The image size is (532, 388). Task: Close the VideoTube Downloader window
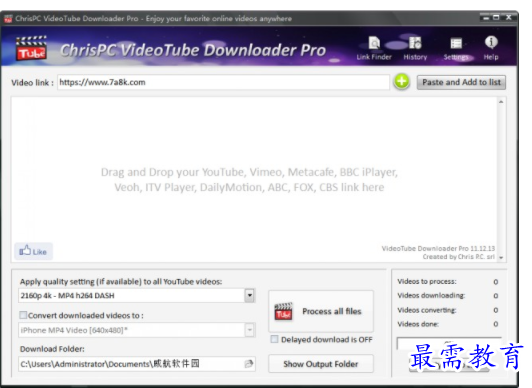509,17
